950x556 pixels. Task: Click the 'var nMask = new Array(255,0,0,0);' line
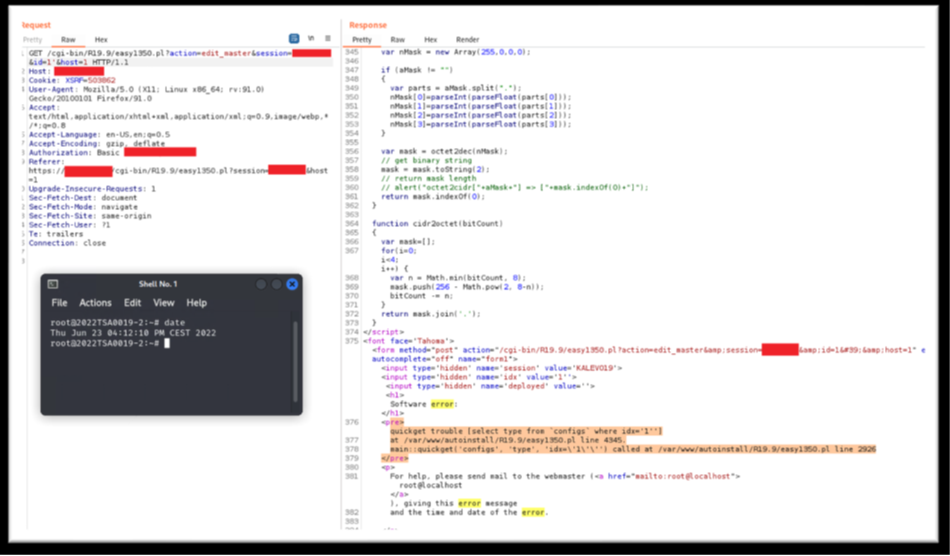456,52
